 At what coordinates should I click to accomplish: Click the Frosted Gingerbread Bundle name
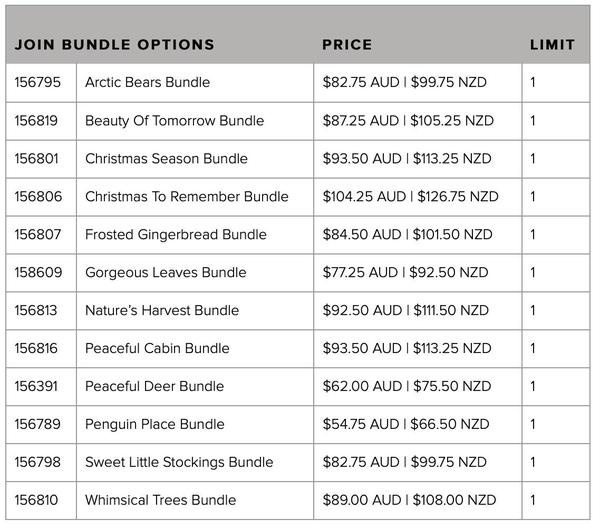[x=176, y=235]
